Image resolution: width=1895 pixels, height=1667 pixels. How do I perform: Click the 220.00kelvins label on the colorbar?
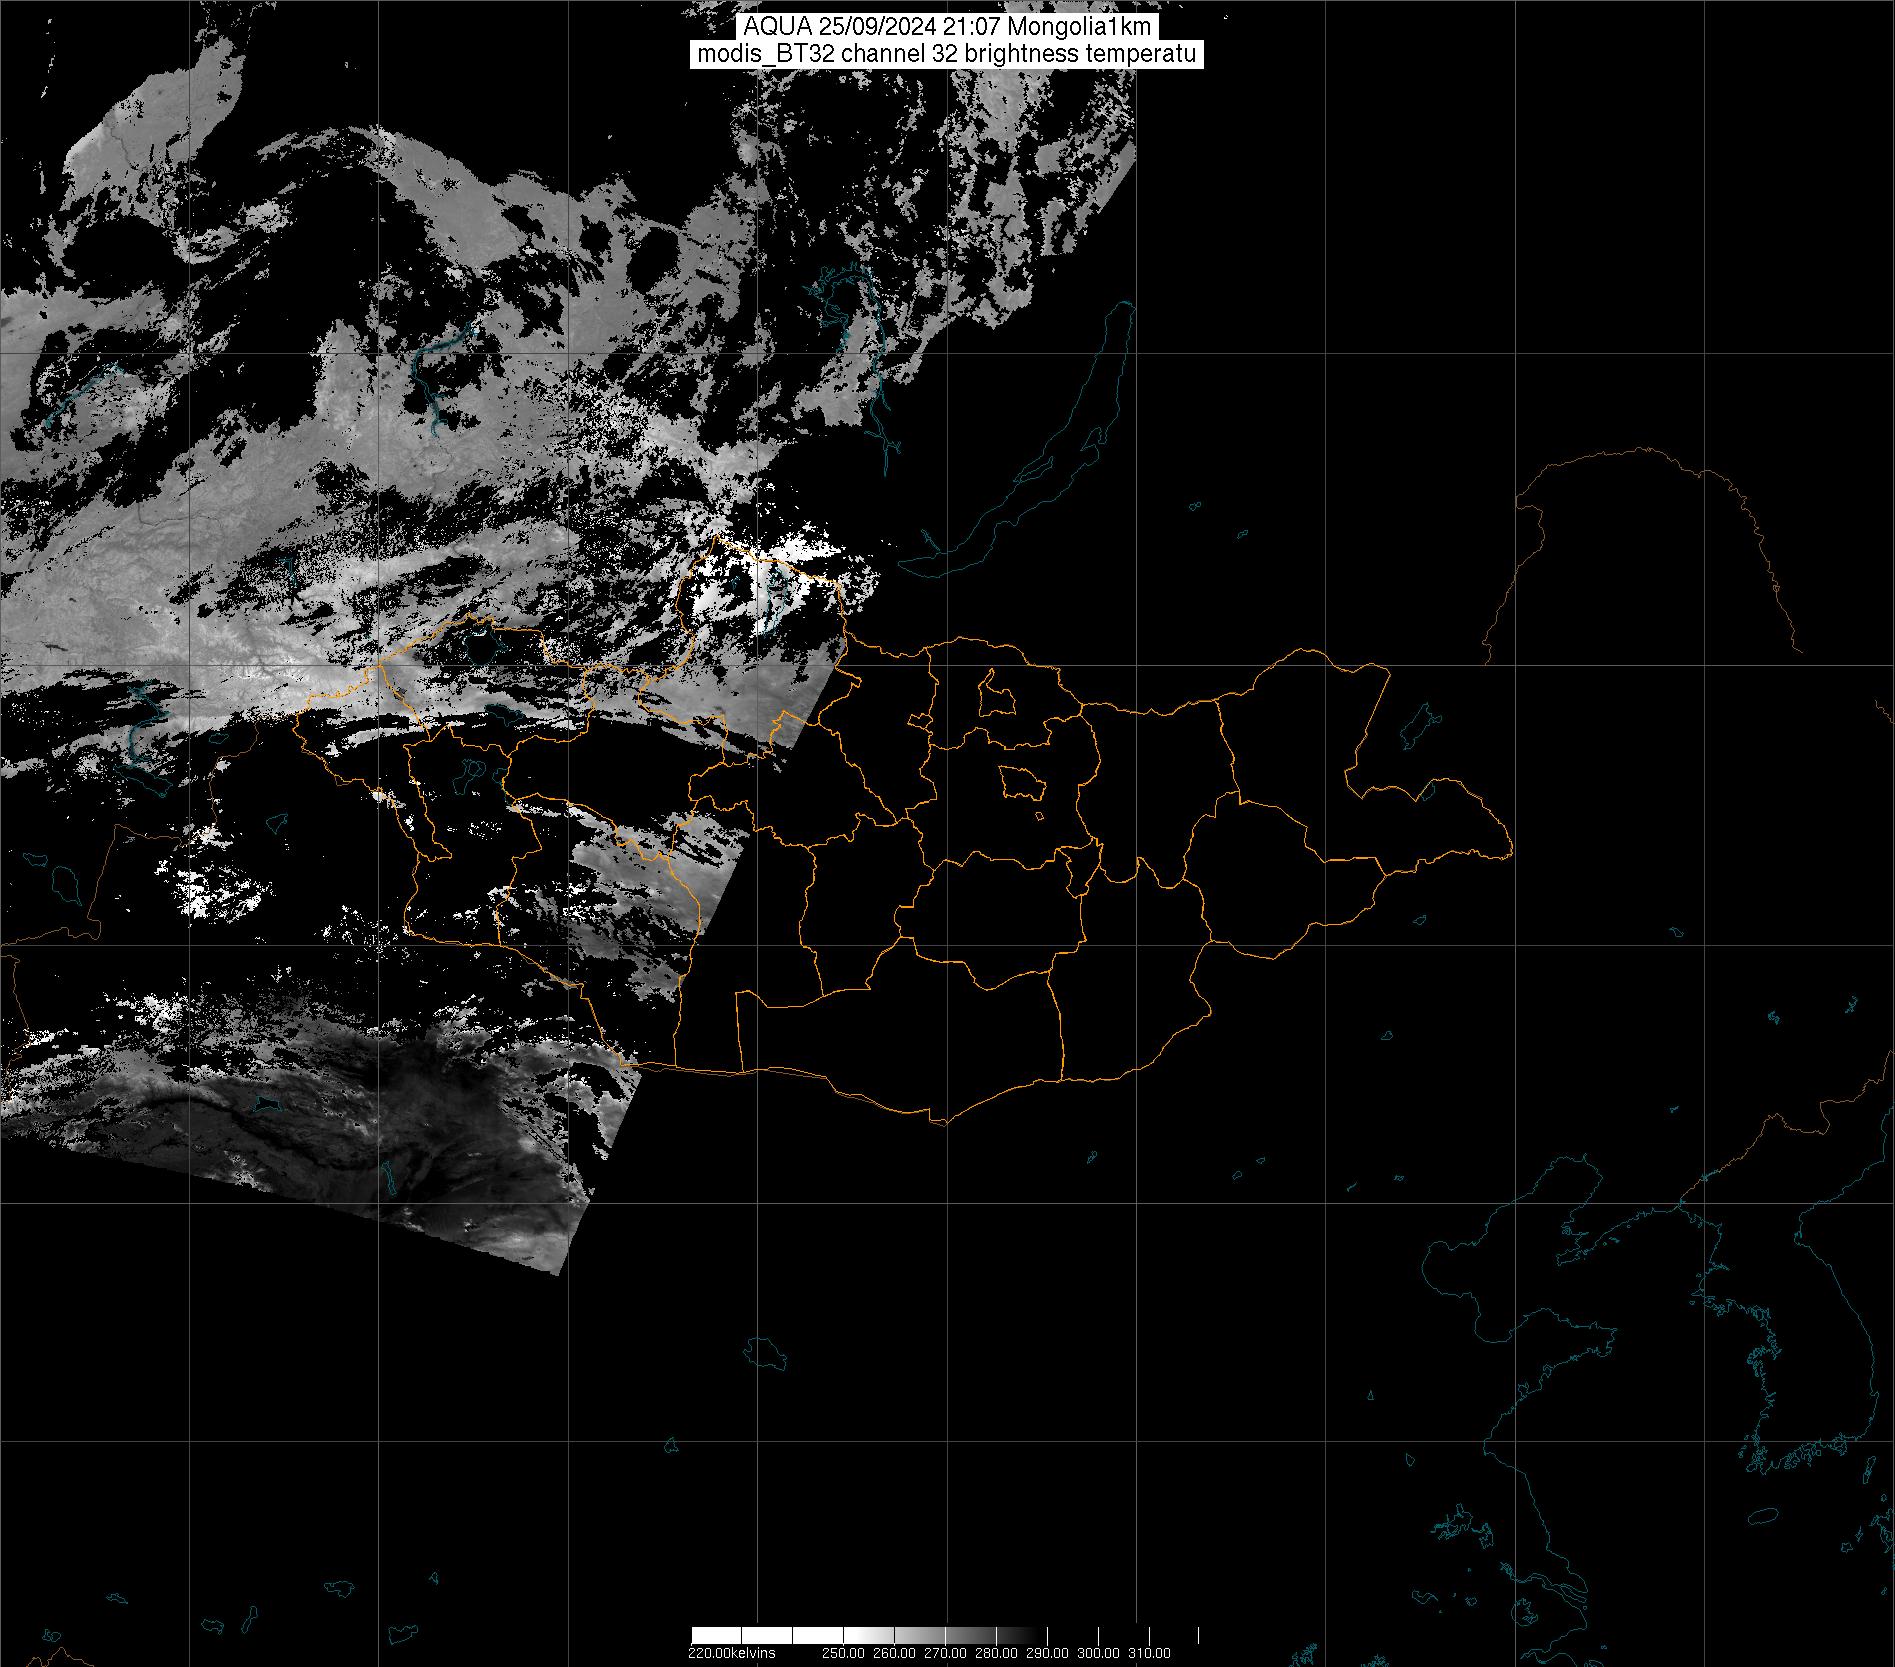731,1653
